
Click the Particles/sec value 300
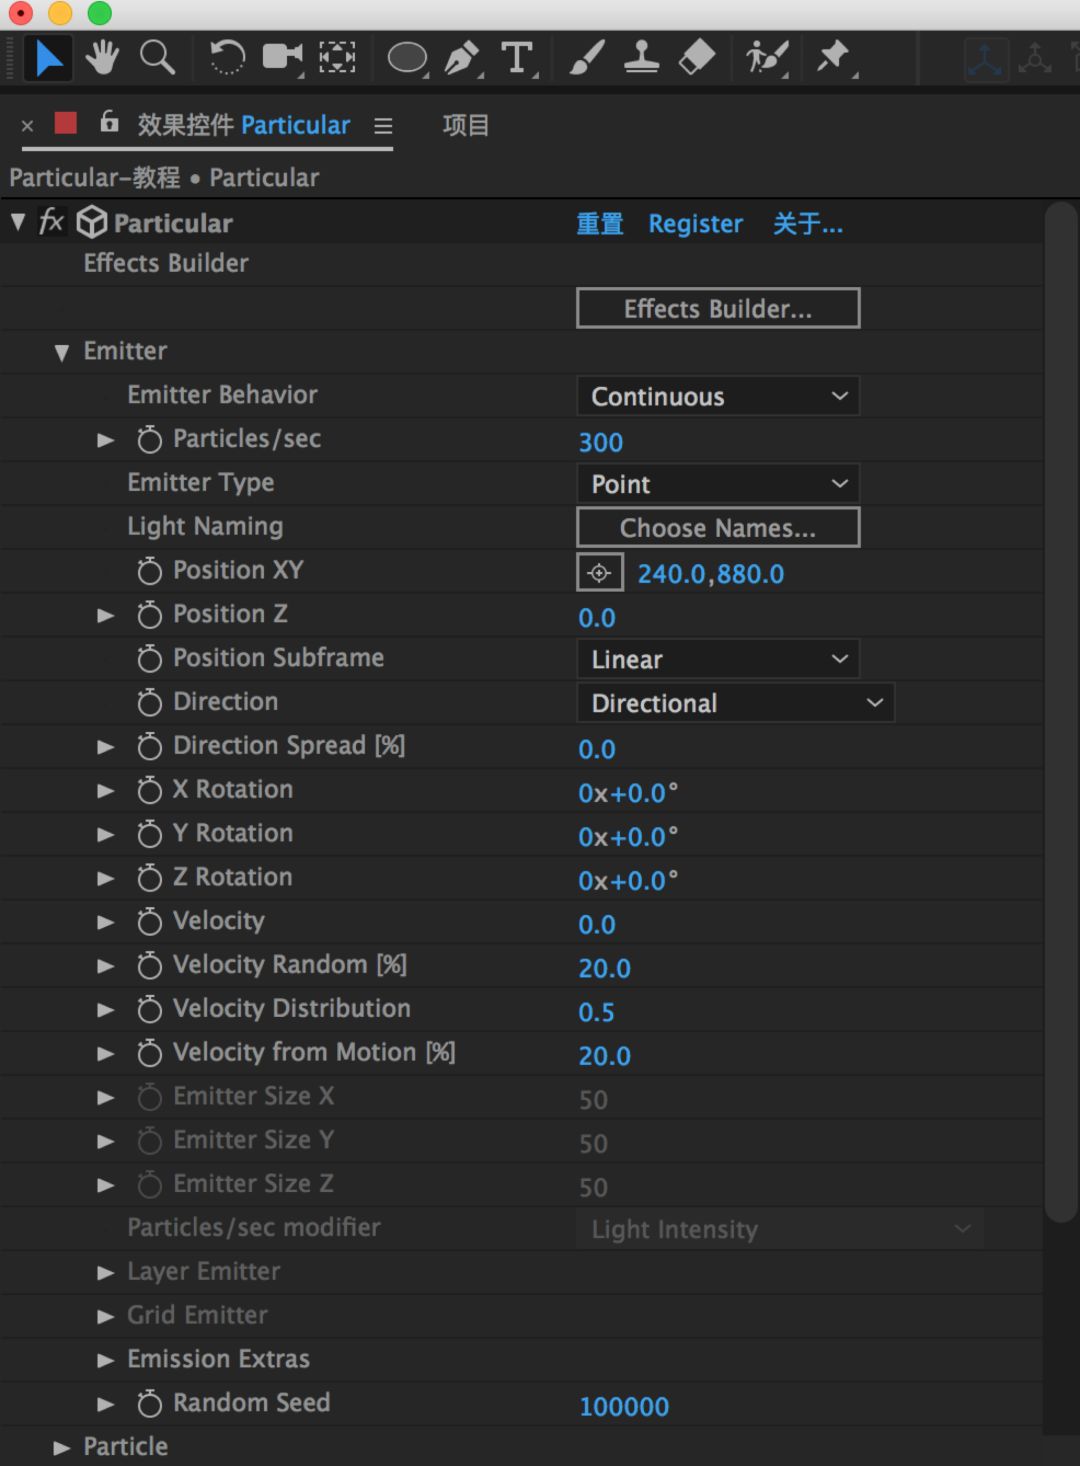coord(601,442)
